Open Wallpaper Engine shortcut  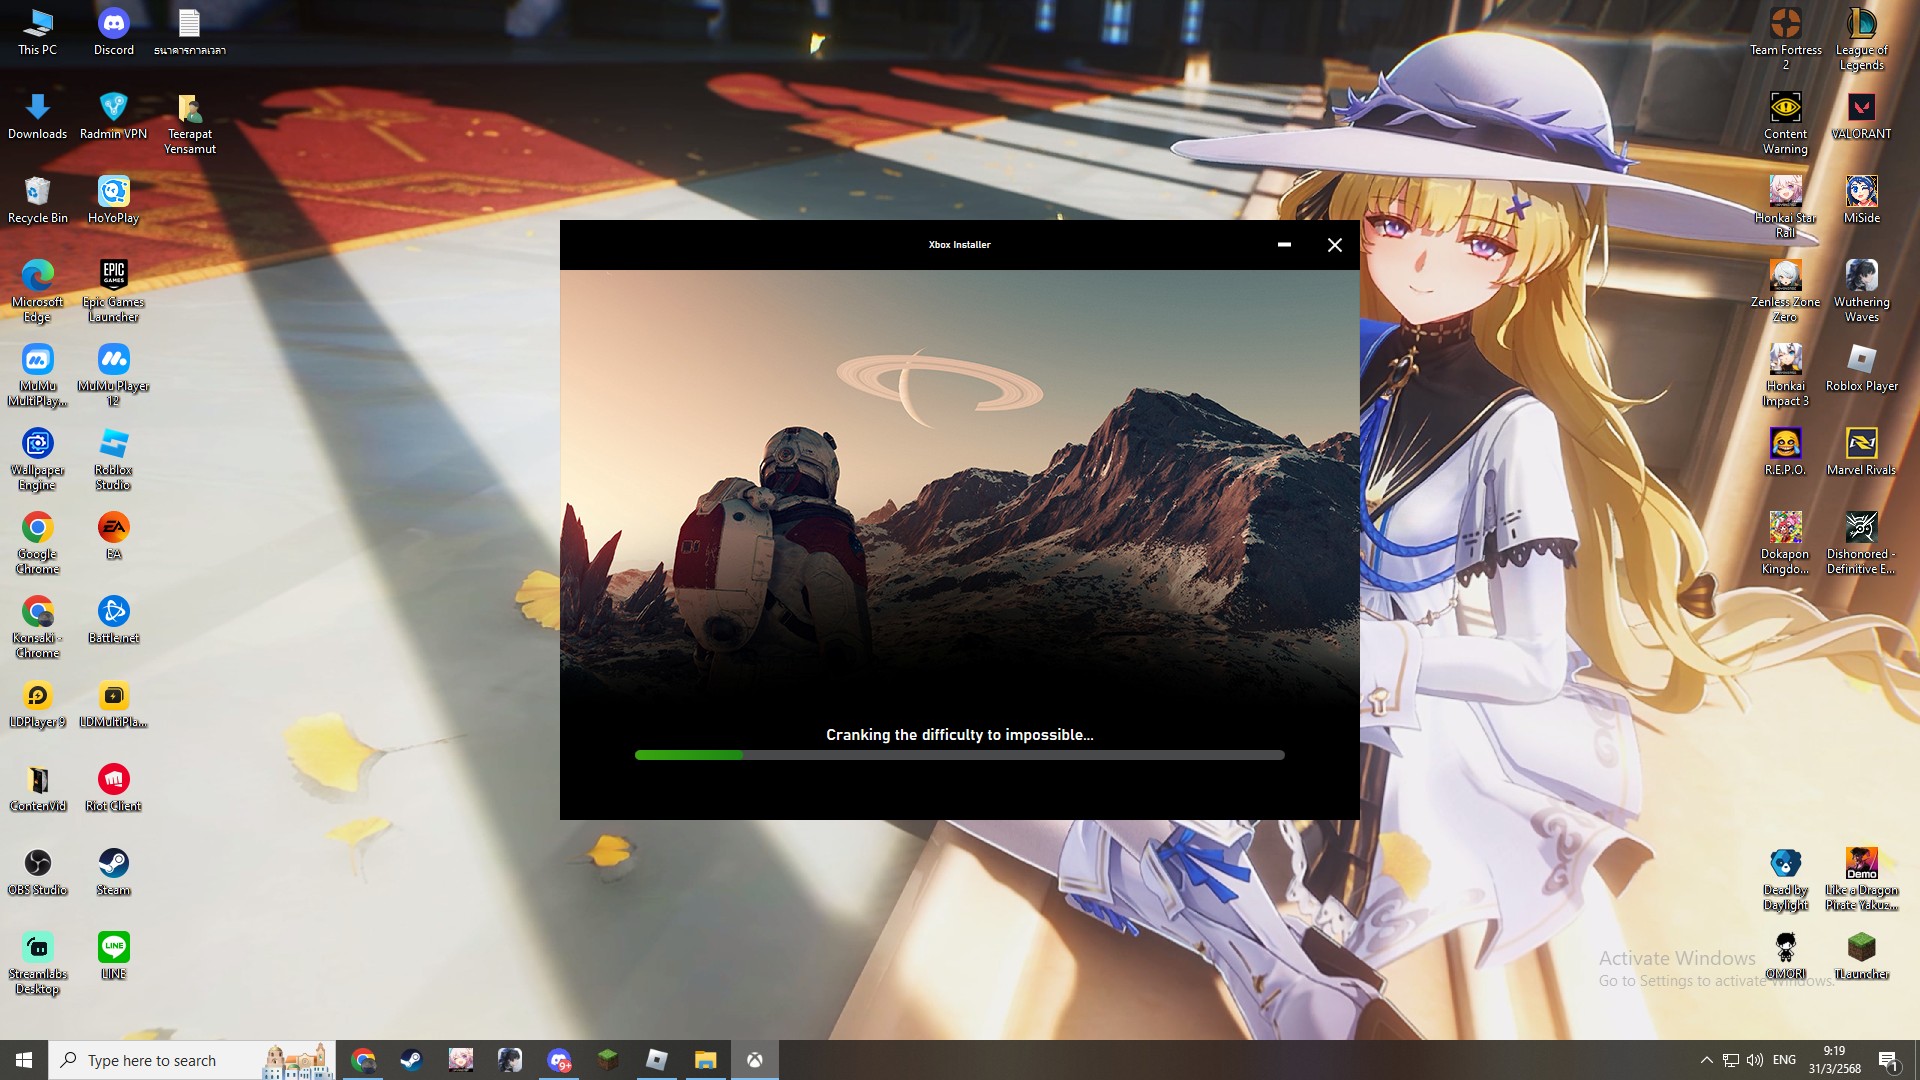37,459
